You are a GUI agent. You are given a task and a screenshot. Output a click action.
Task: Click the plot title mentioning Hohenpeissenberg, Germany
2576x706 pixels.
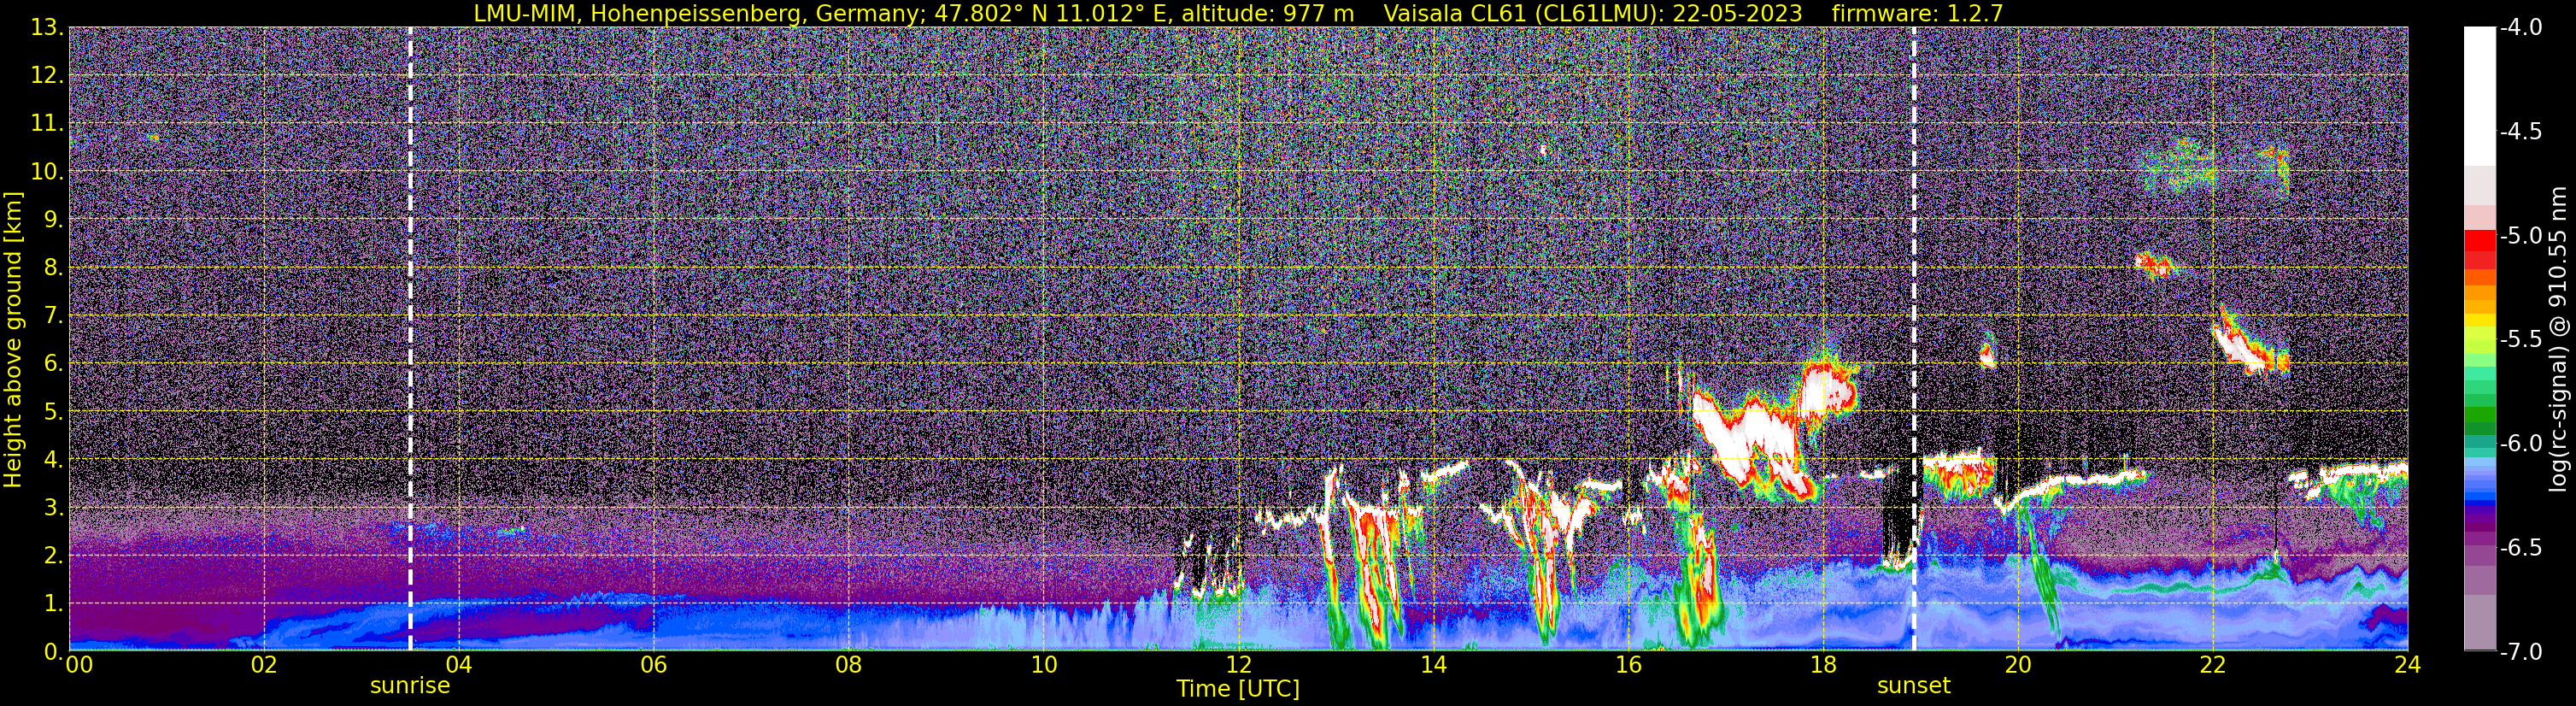pos(1238,13)
